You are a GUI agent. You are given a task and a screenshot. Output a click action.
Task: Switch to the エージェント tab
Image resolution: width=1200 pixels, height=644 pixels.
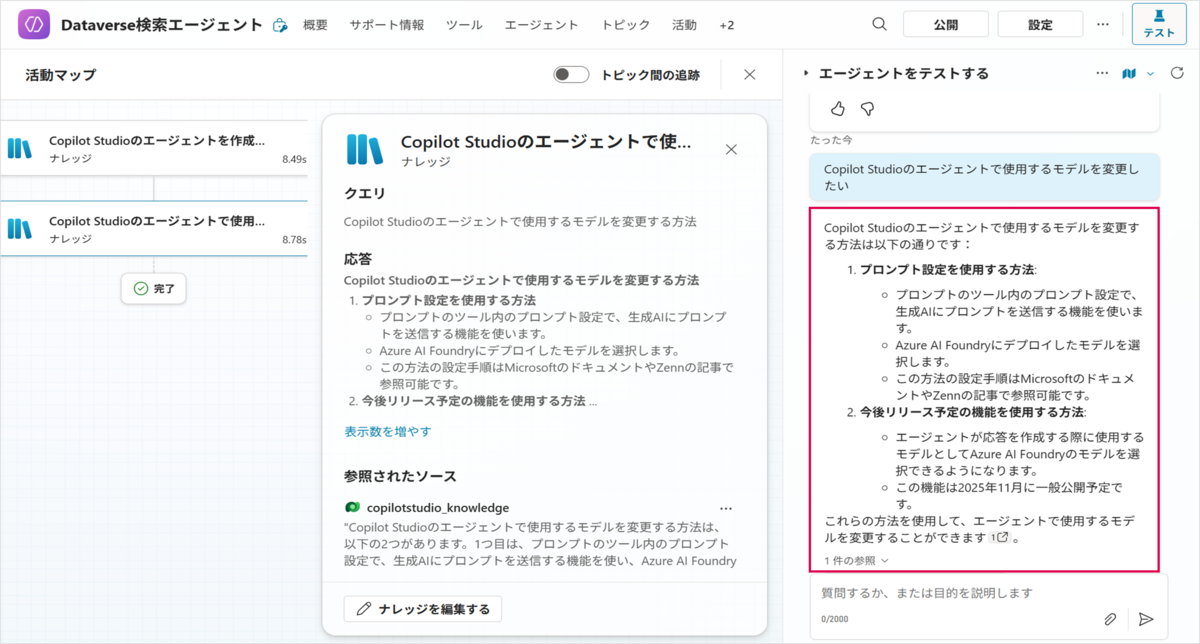tap(541, 25)
